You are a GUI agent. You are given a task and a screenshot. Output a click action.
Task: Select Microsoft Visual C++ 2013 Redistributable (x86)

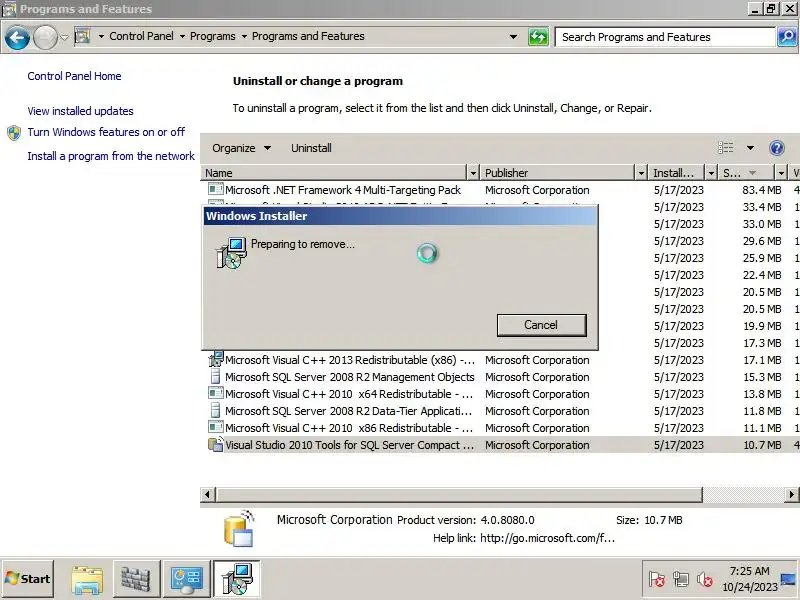(350, 360)
